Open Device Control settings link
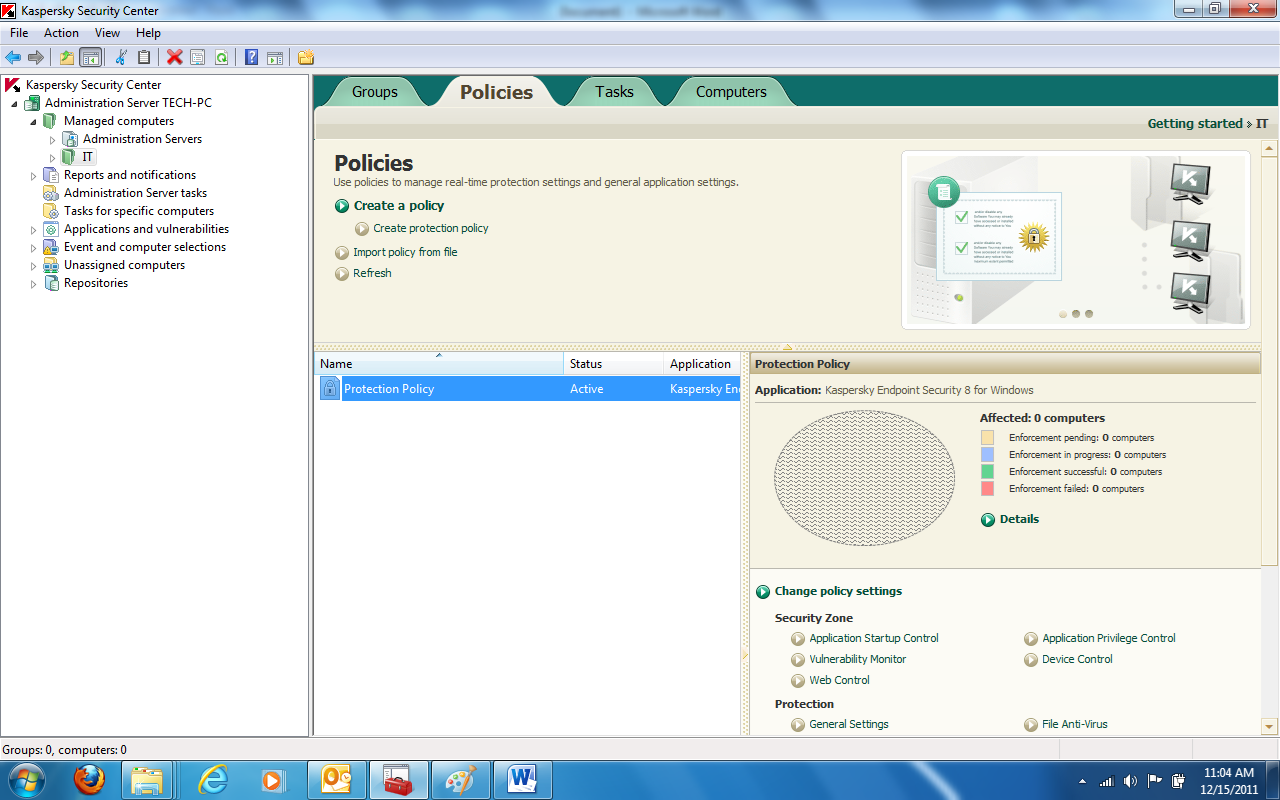The image size is (1280, 800). click(x=1077, y=659)
